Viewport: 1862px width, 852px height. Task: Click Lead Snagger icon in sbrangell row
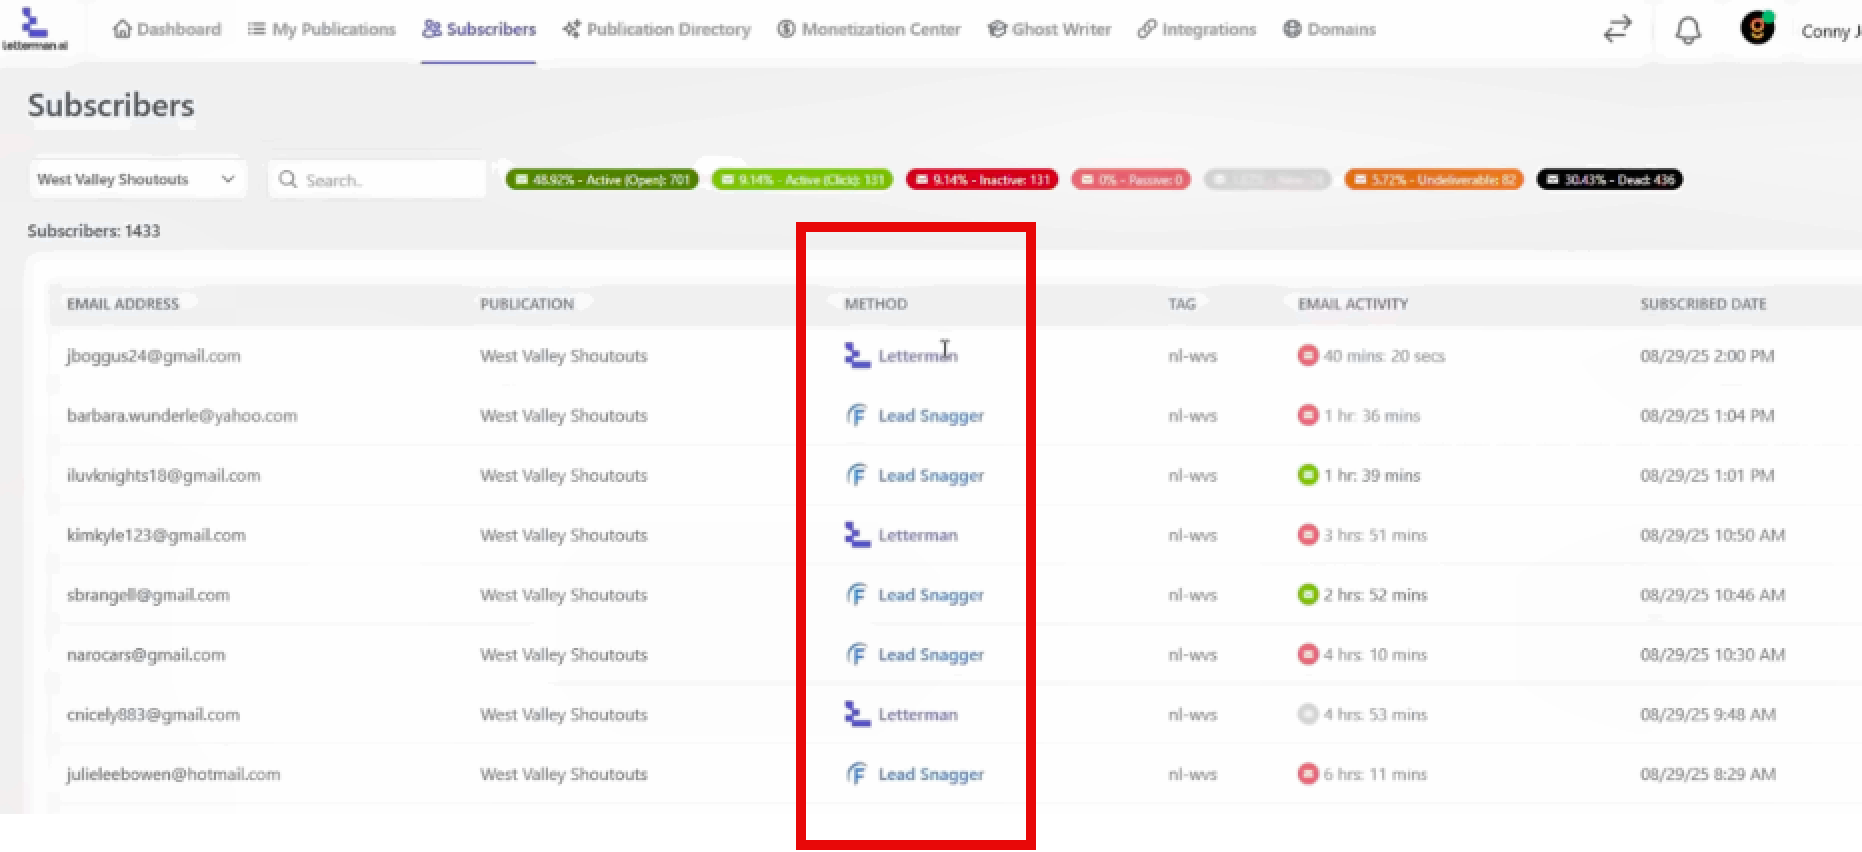pos(857,595)
